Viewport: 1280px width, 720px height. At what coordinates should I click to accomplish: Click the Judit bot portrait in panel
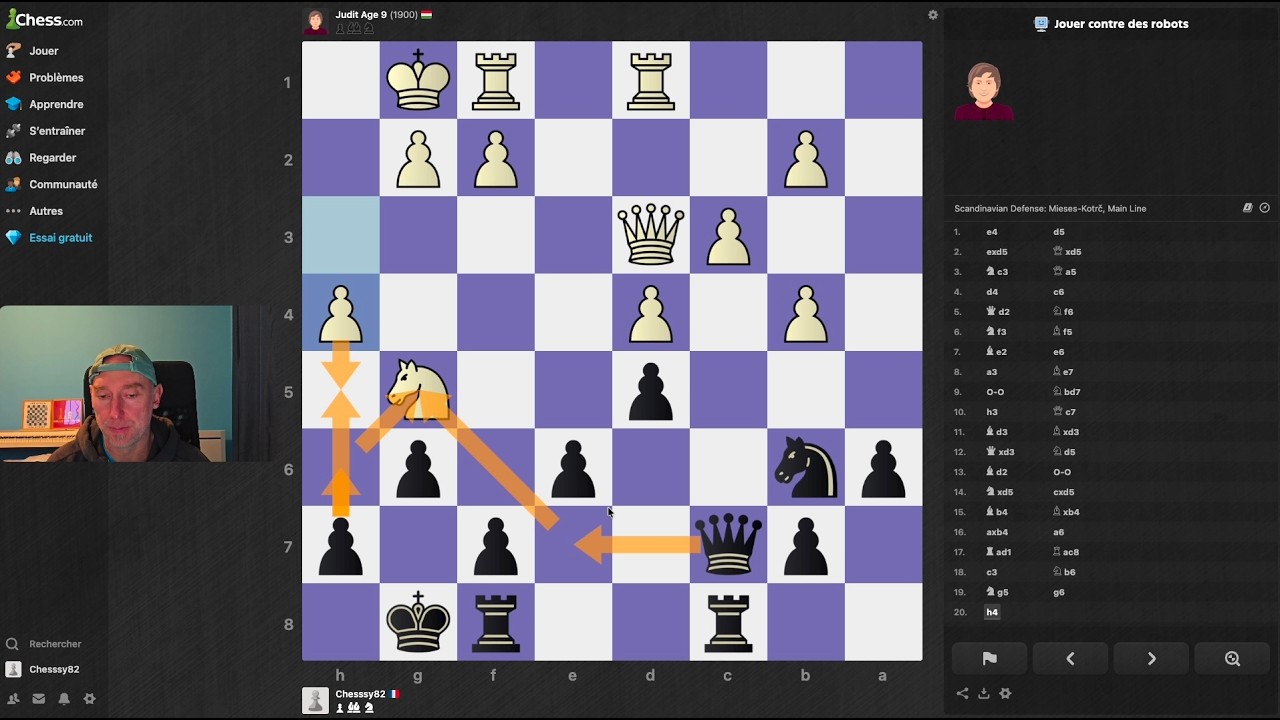[x=984, y=92]
